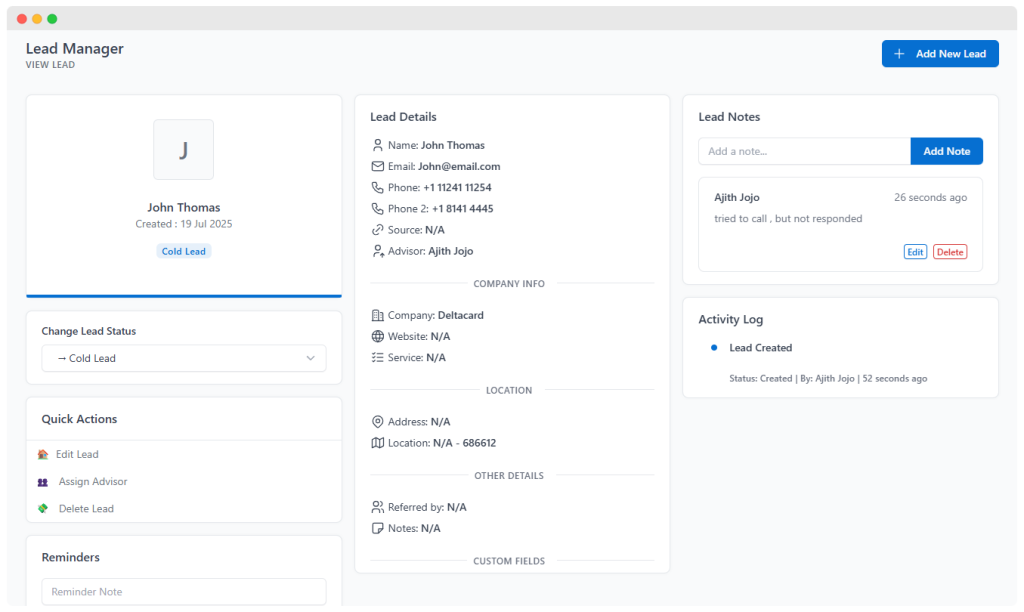Click the Delete Lead icon

(x=43, y=509)
